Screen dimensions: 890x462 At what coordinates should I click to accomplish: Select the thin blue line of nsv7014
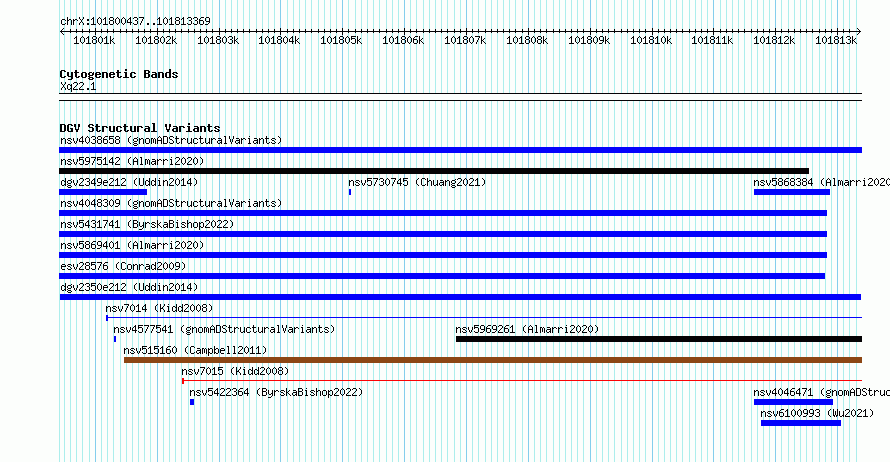coord(484,318)
